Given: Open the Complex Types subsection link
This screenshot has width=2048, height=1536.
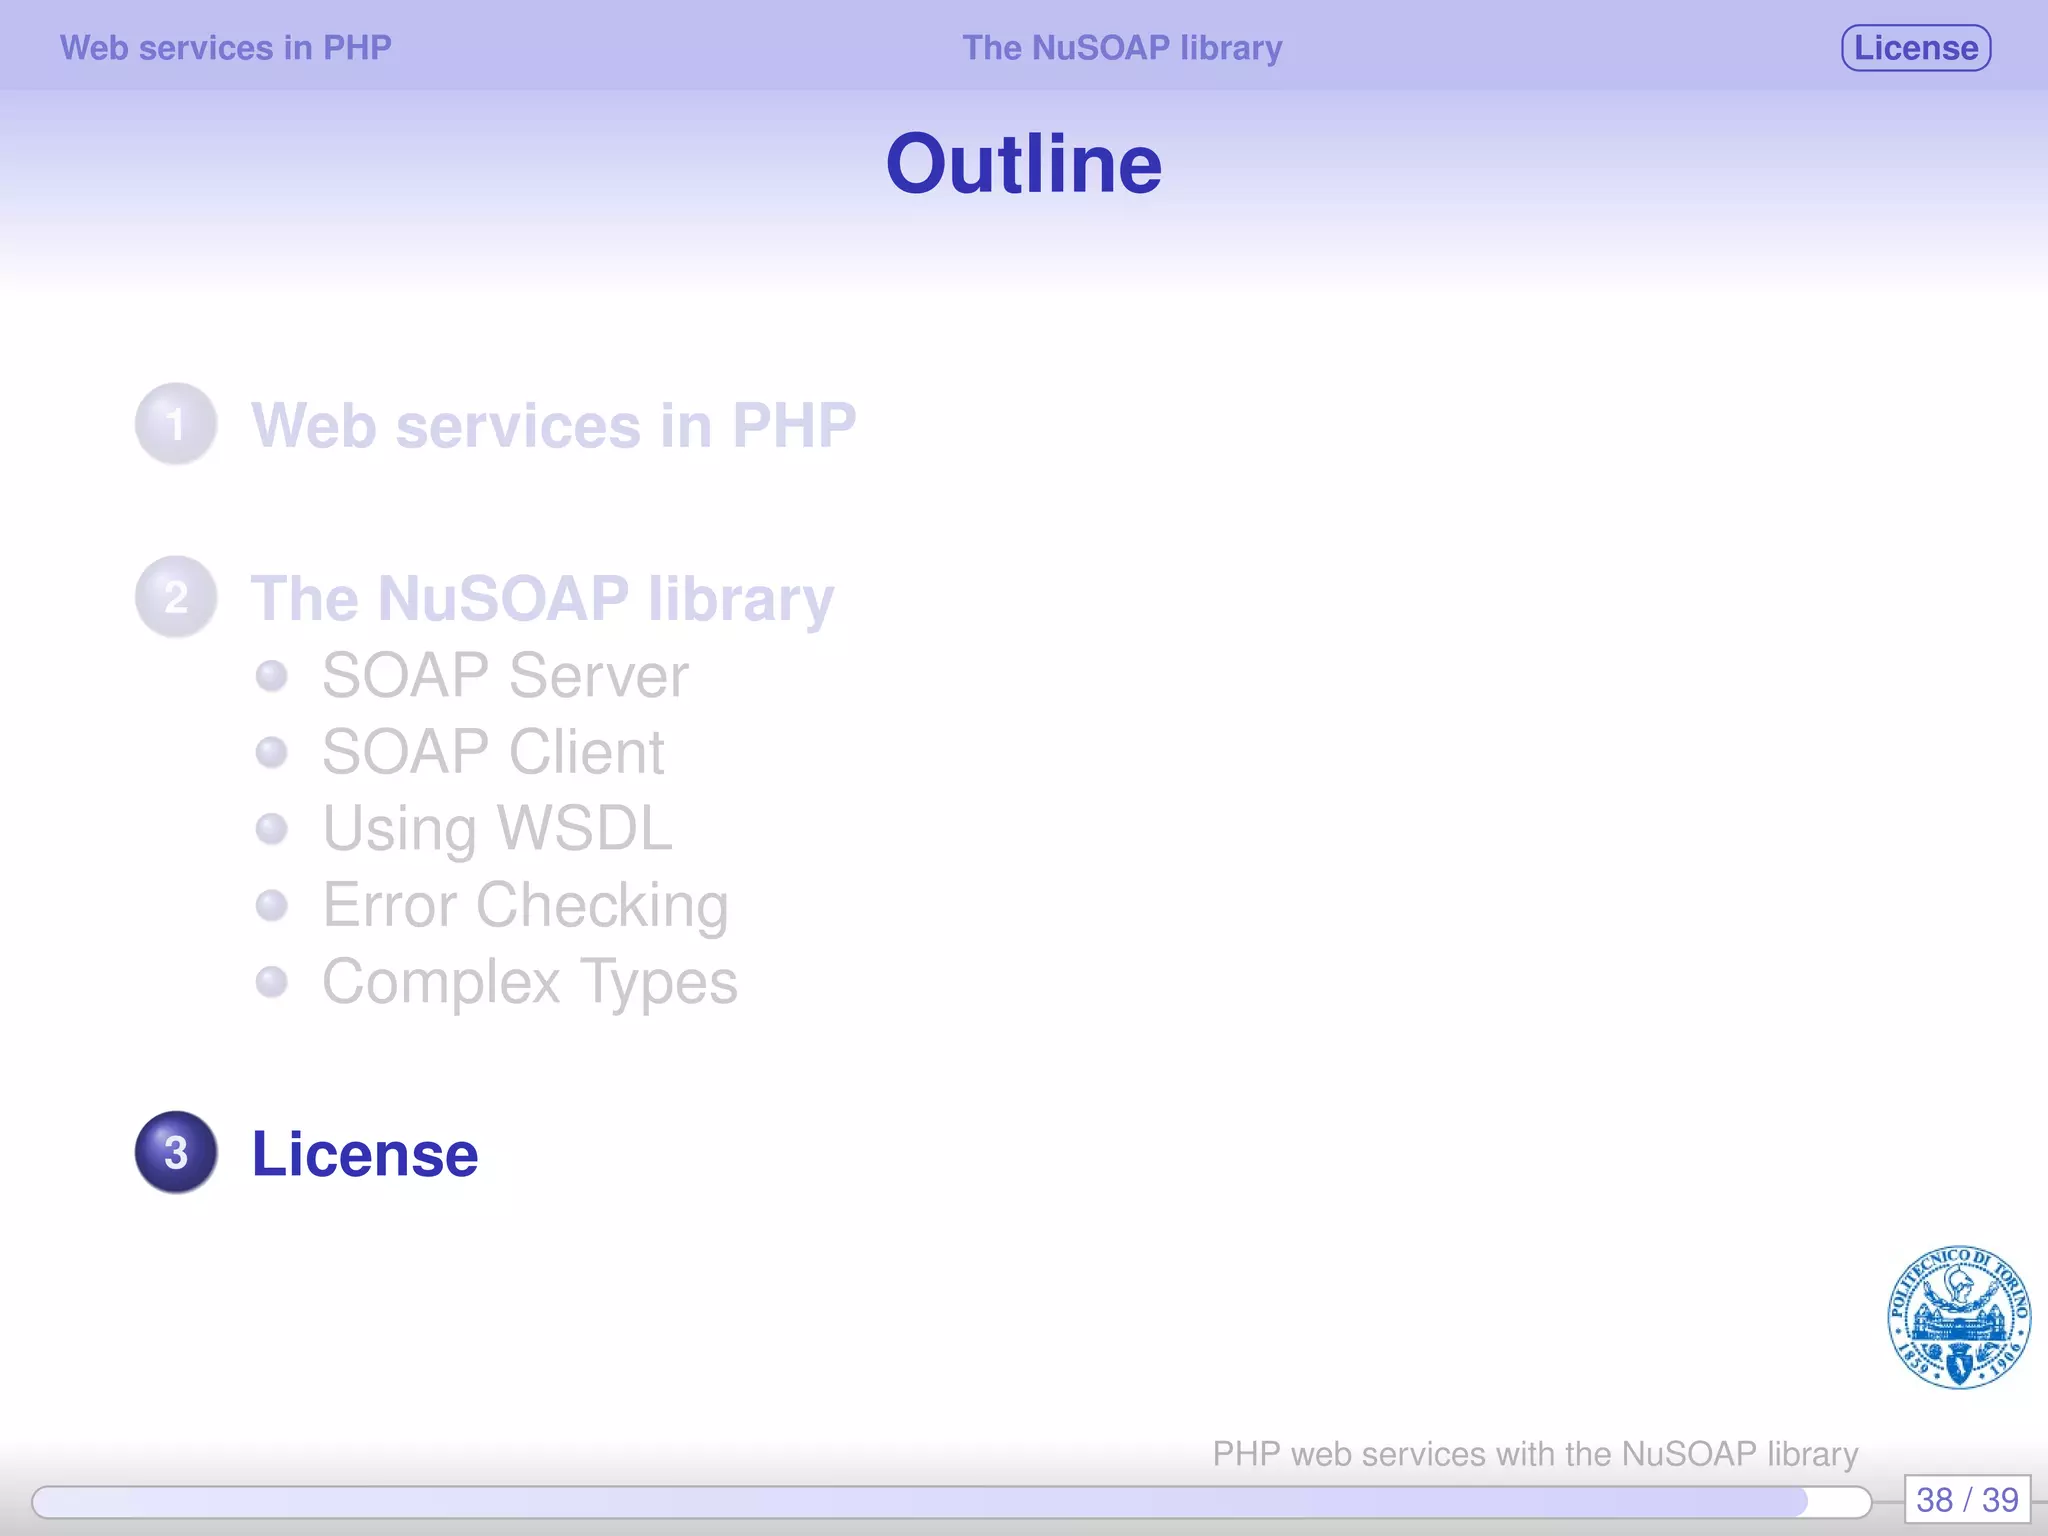Looking at the screenshot, I should 529,981.
